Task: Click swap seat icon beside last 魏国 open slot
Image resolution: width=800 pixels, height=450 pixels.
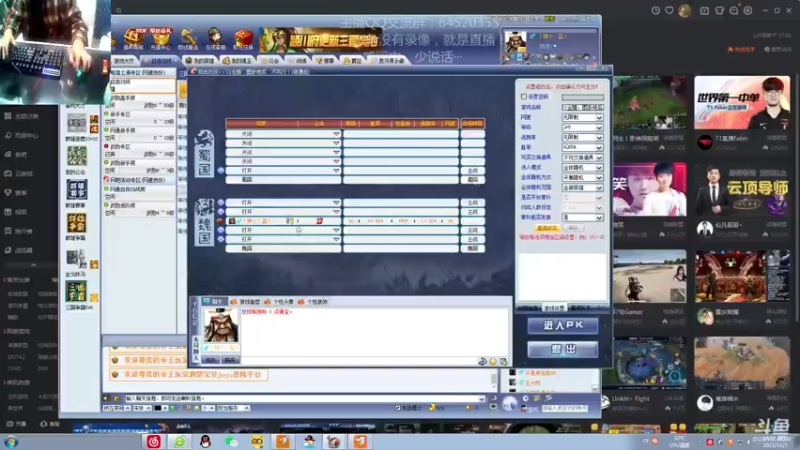Action: pyautogui.click(x=220, y=239)
